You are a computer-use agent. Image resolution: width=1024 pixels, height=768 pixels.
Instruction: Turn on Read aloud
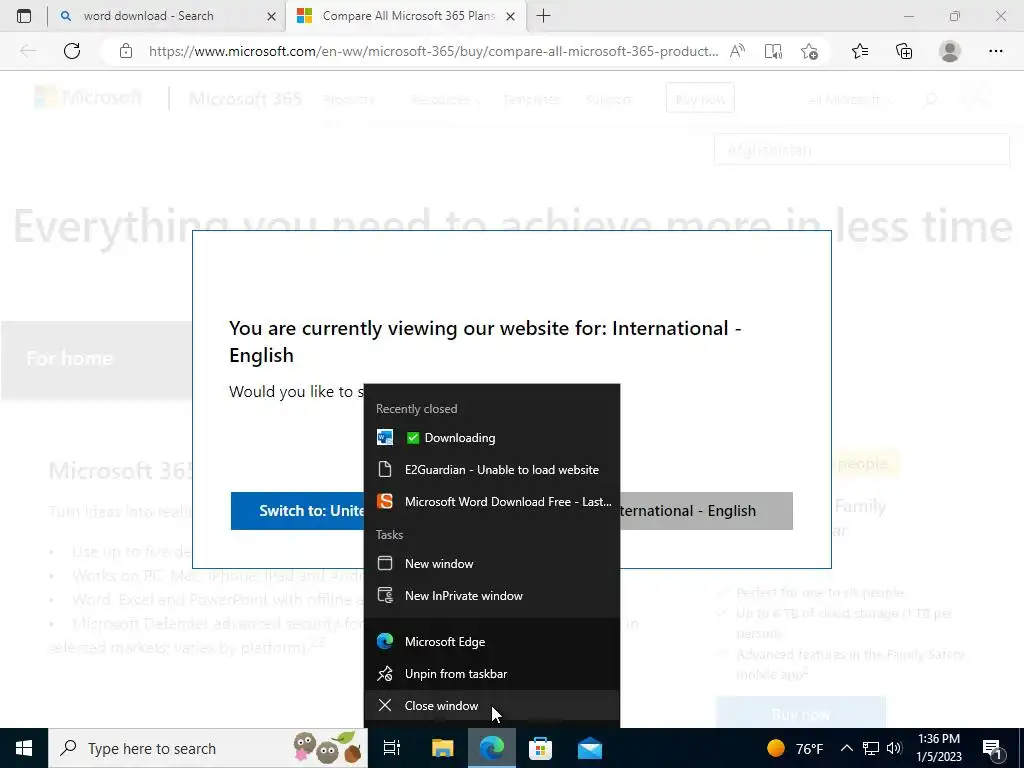tap(737, 51)
